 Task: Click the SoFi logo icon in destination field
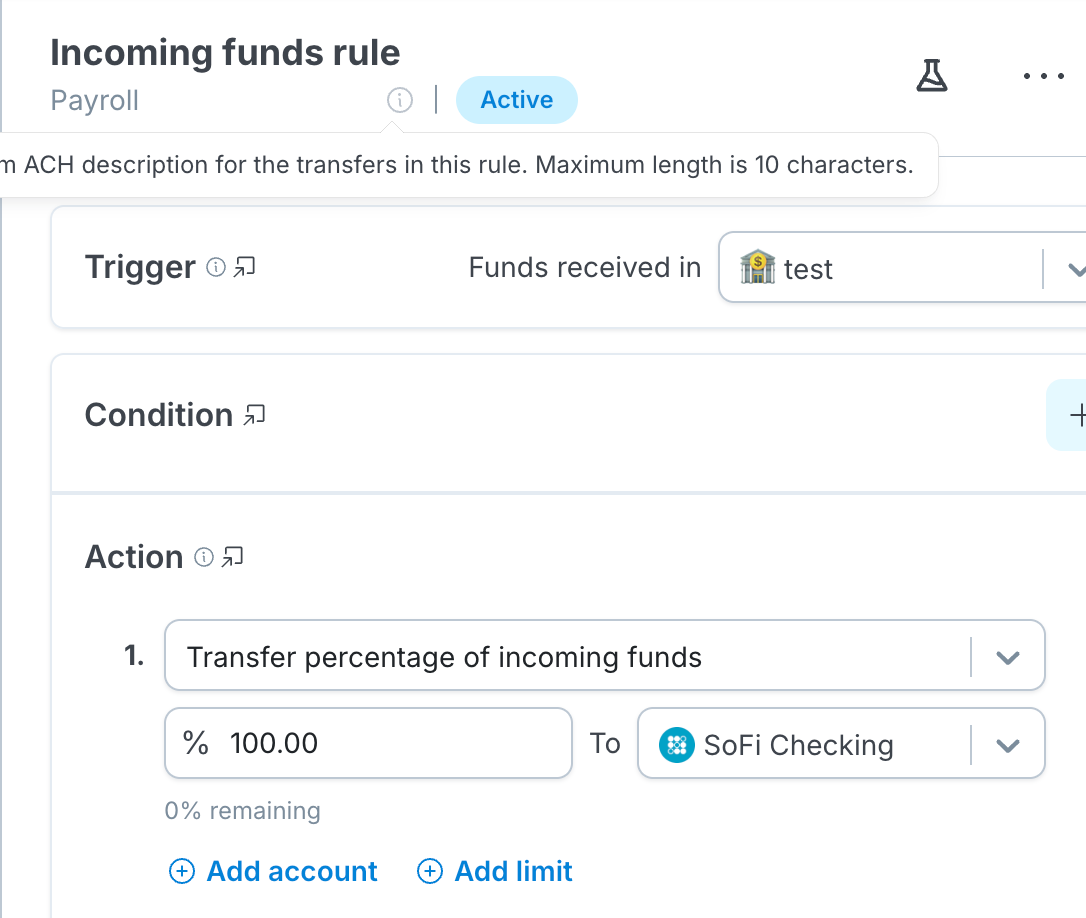(677, 745)
